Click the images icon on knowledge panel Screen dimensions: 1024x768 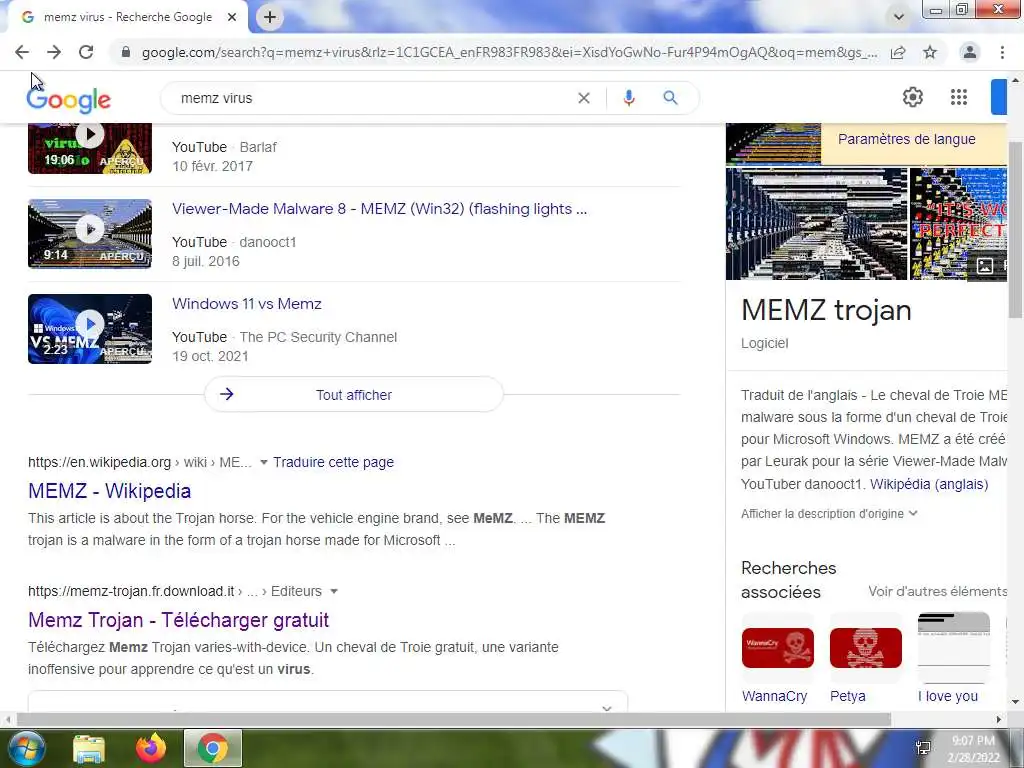pyautogui.click(x=984, y=265)
